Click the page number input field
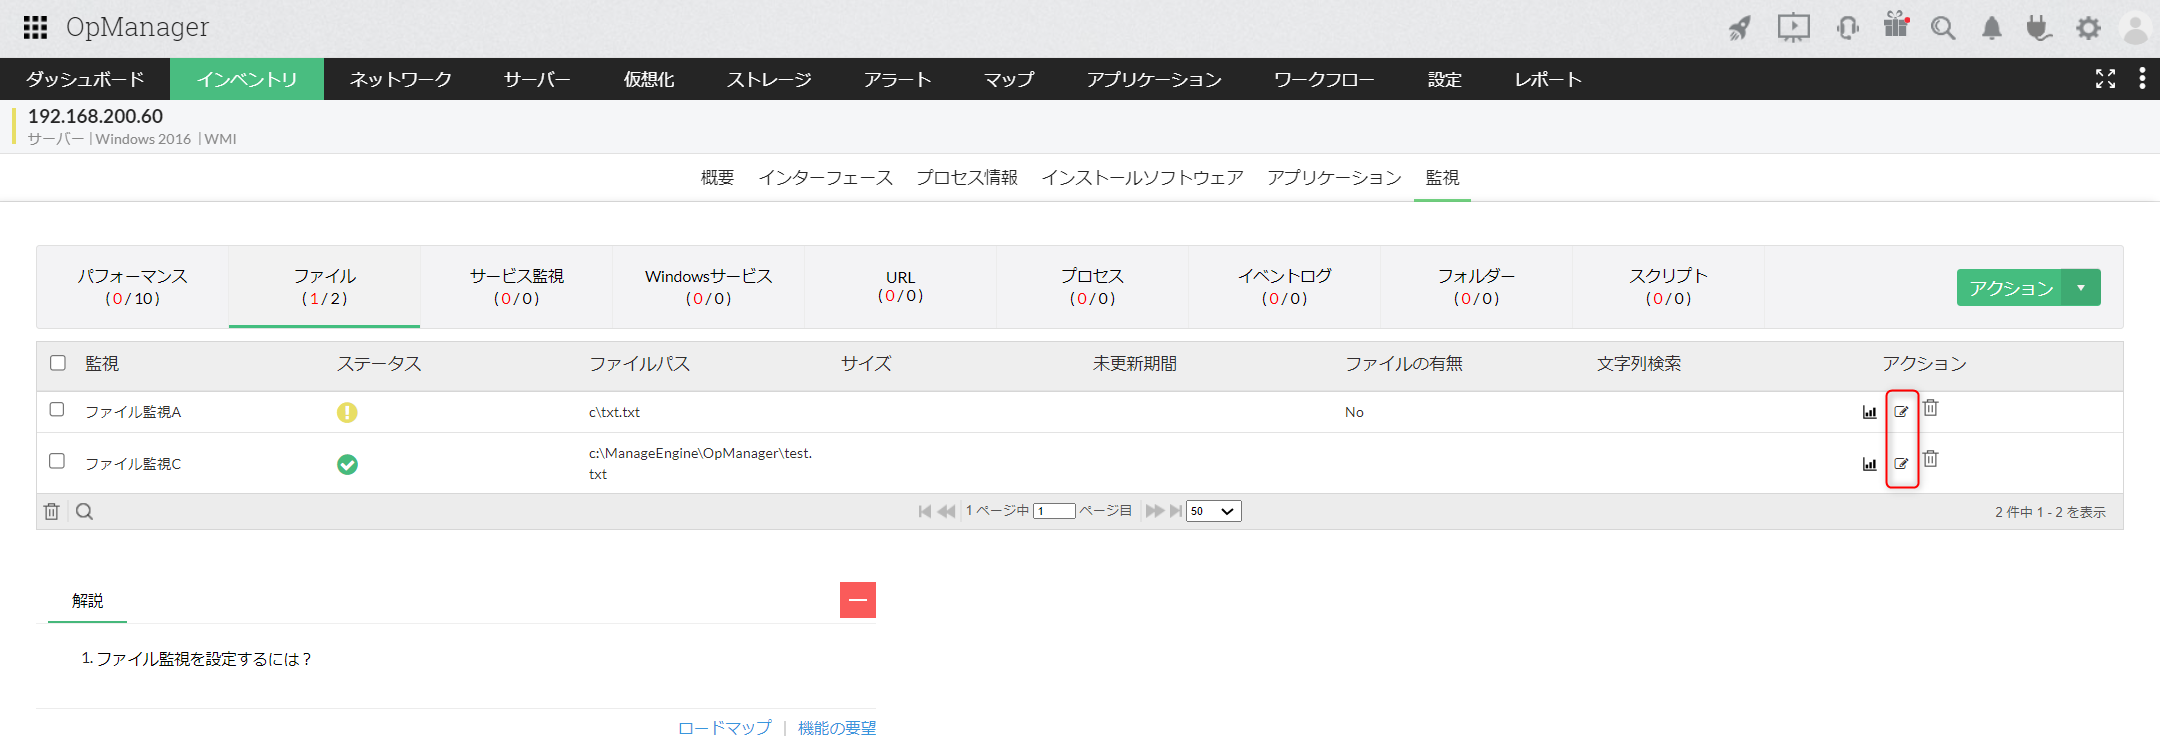 pos(1054,511)
